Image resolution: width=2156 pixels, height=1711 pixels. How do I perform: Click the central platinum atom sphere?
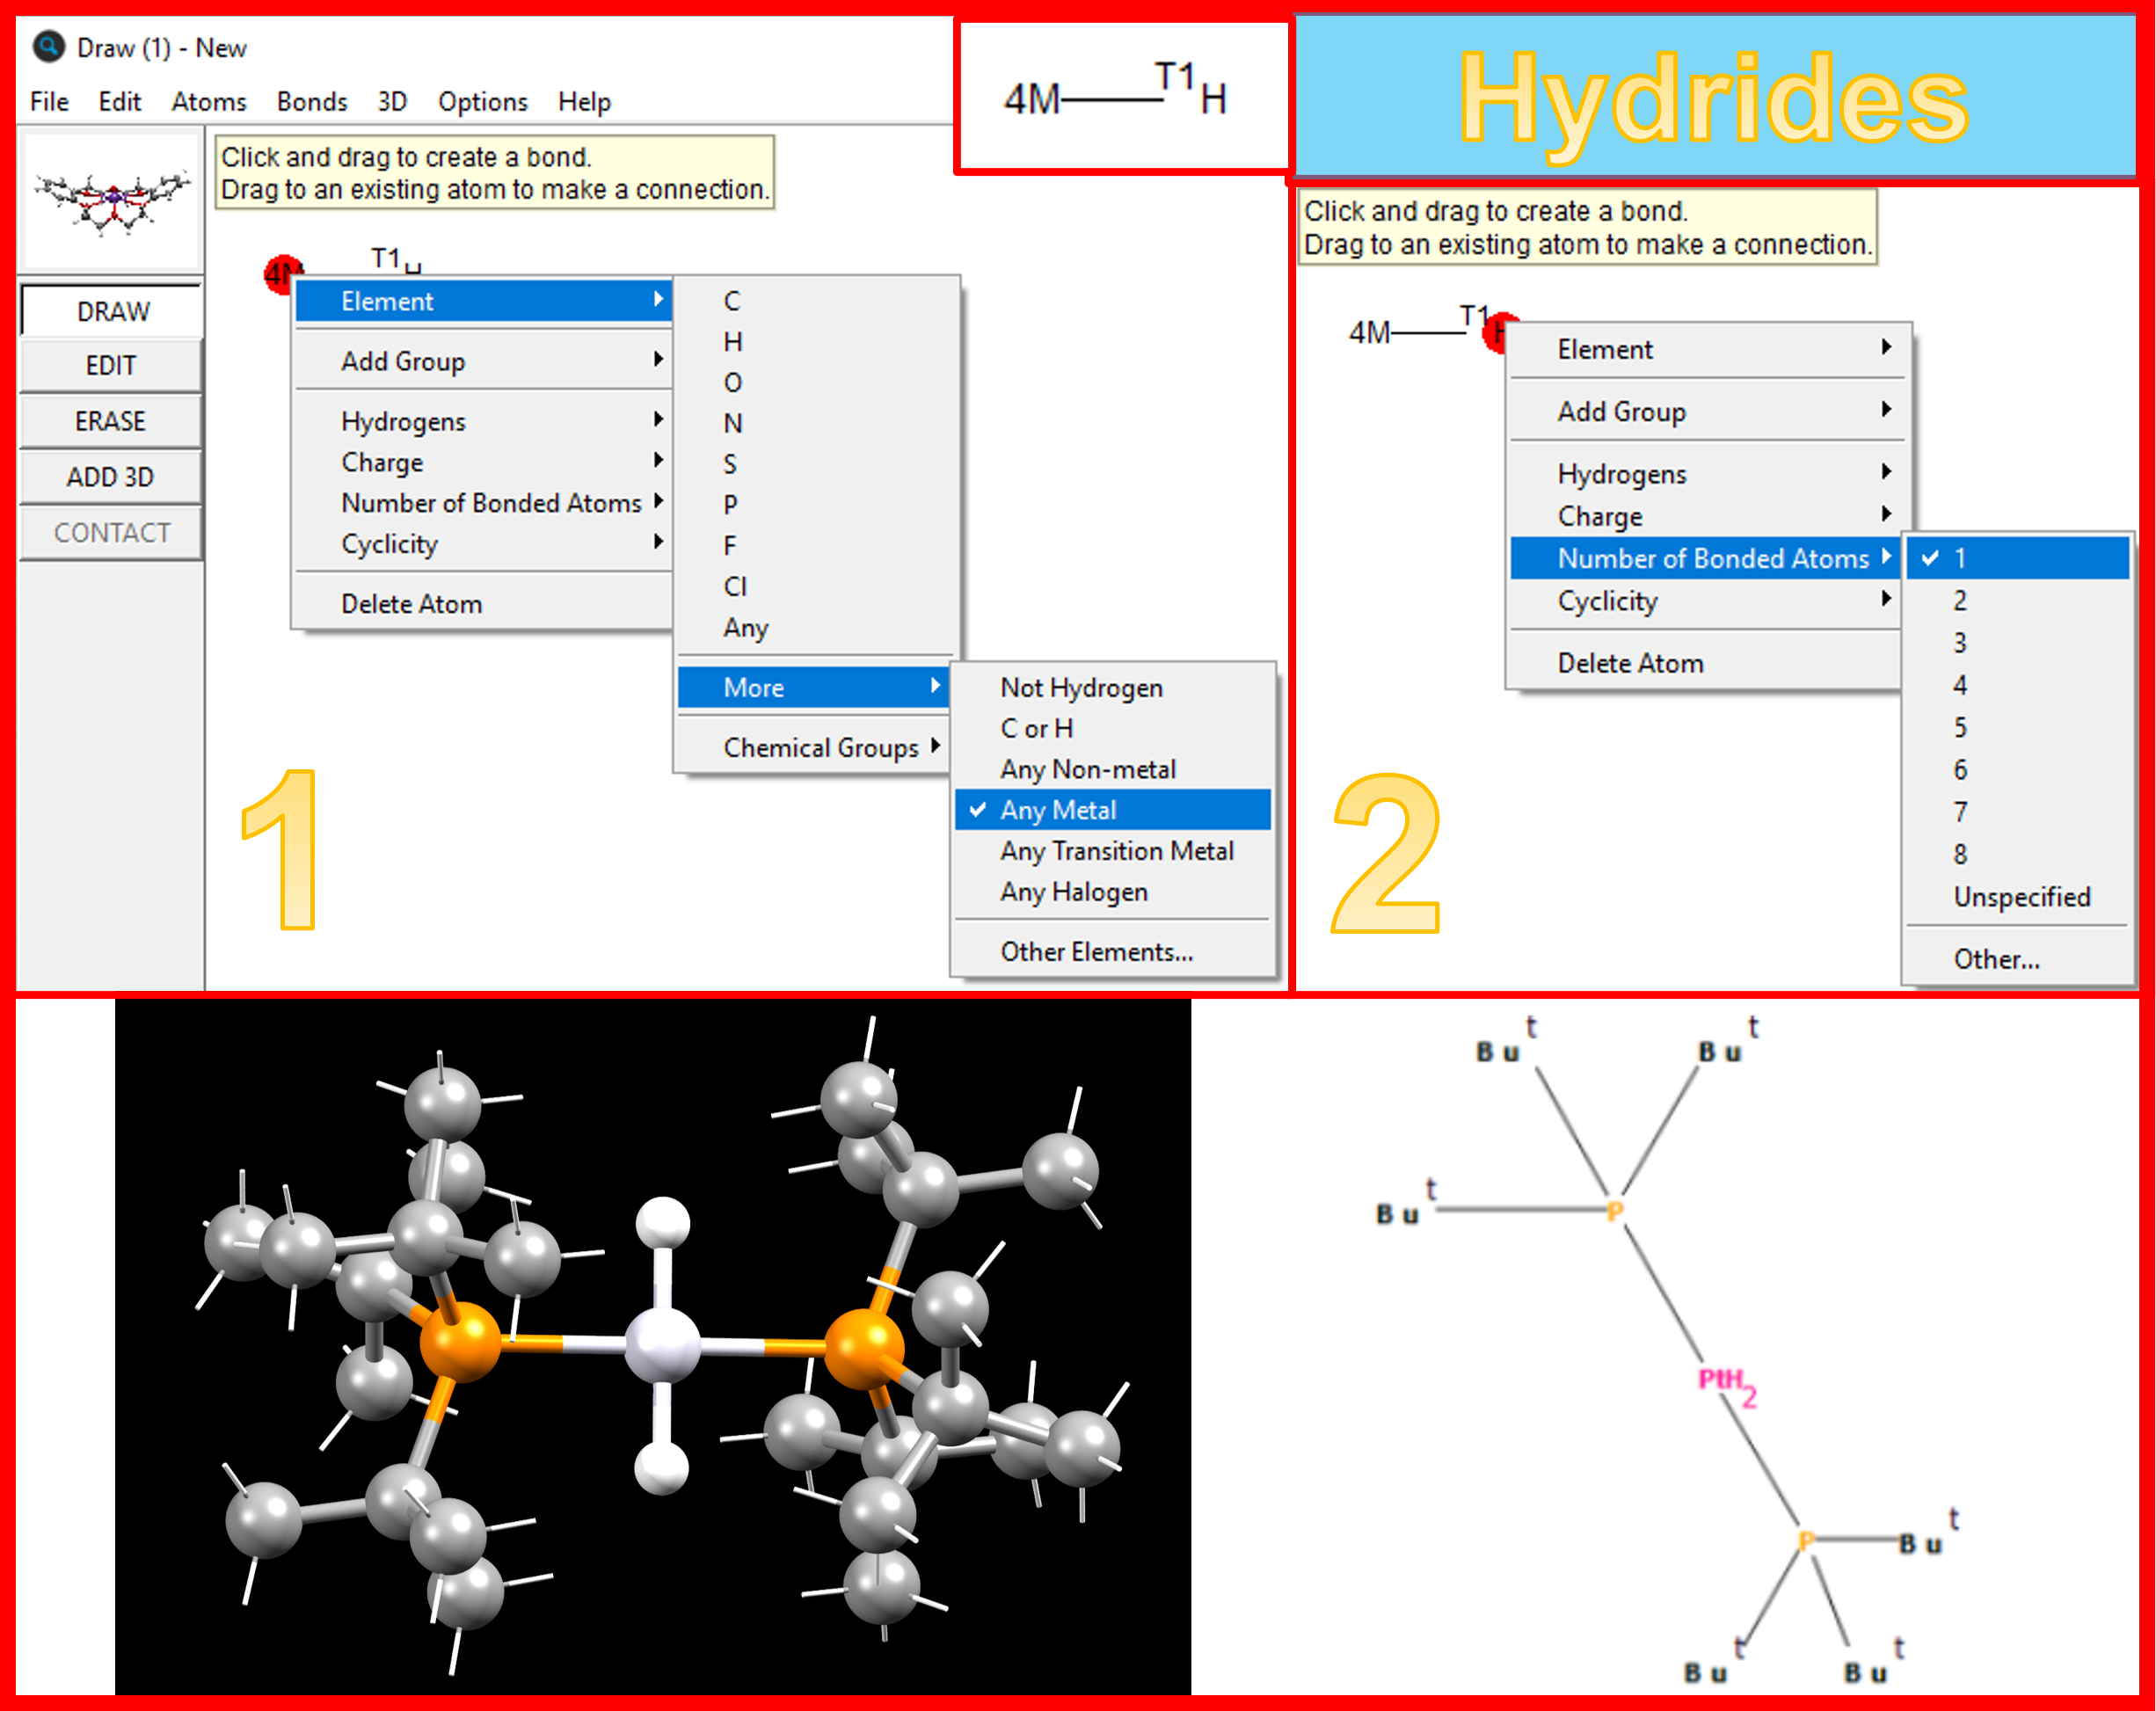click(662, 1345)
